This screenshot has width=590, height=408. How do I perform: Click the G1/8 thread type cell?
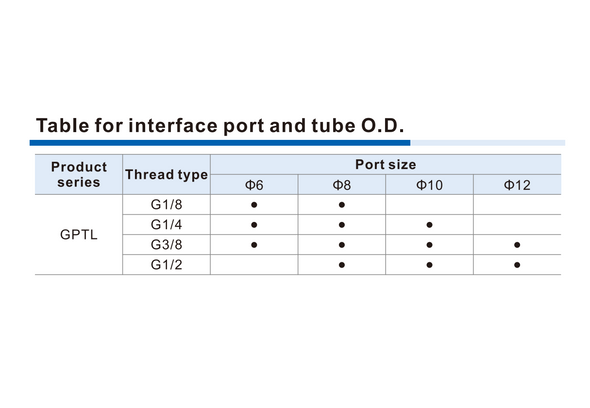[166, 205]
